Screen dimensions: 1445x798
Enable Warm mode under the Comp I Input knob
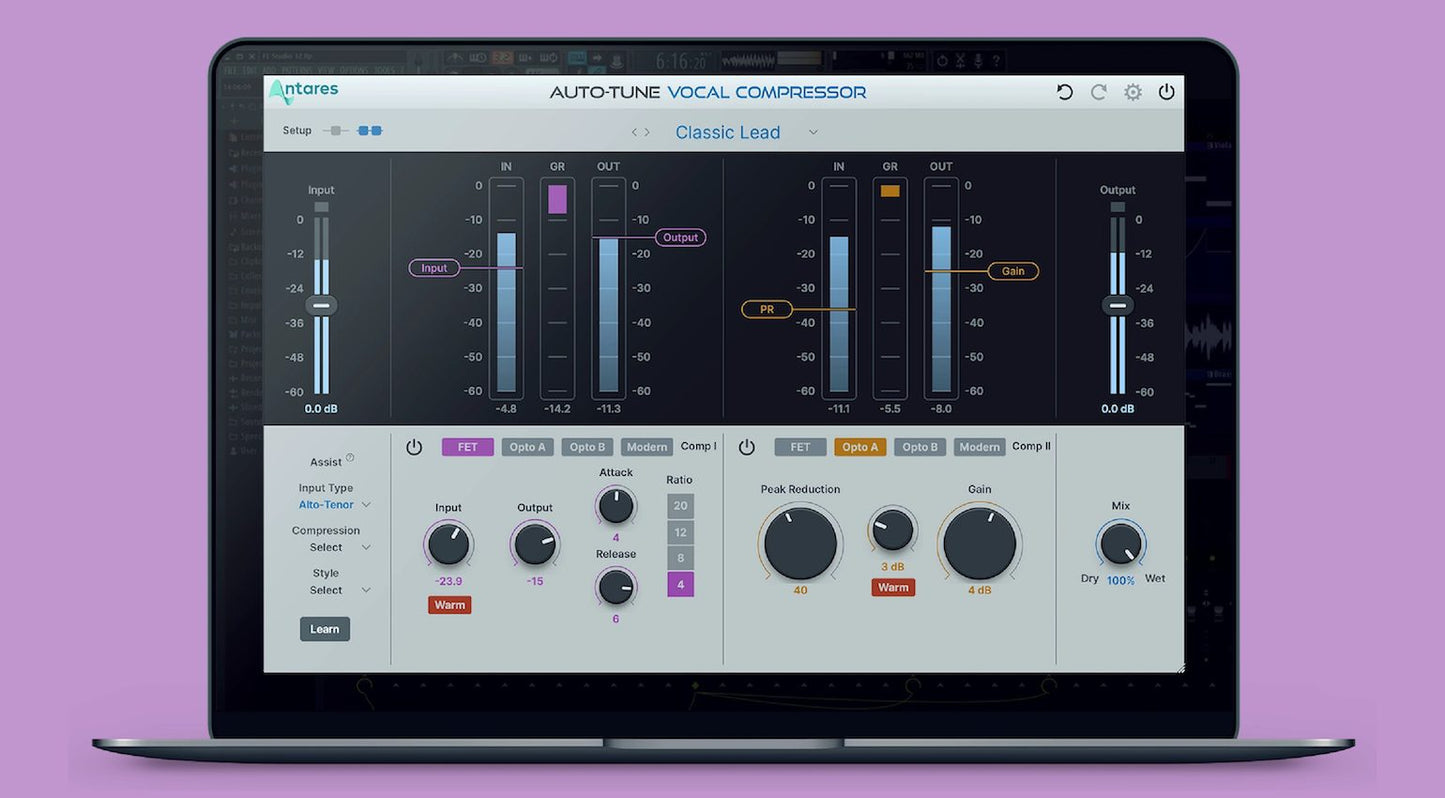click(x=449, y=604)
